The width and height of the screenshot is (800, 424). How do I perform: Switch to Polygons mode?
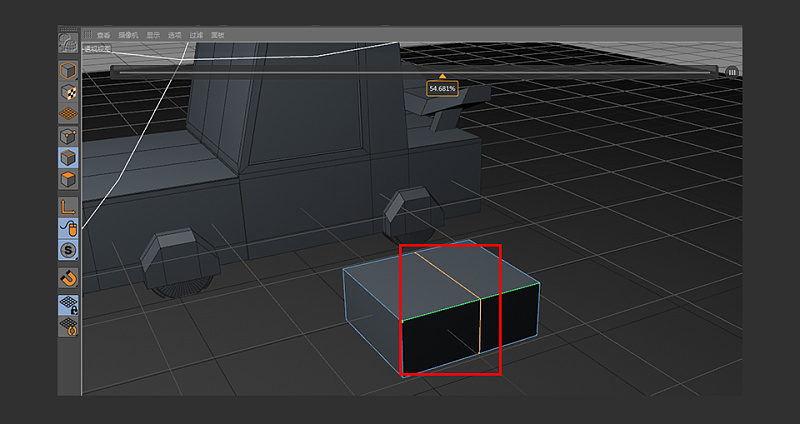pyautogui.click(x=68, y=179)
